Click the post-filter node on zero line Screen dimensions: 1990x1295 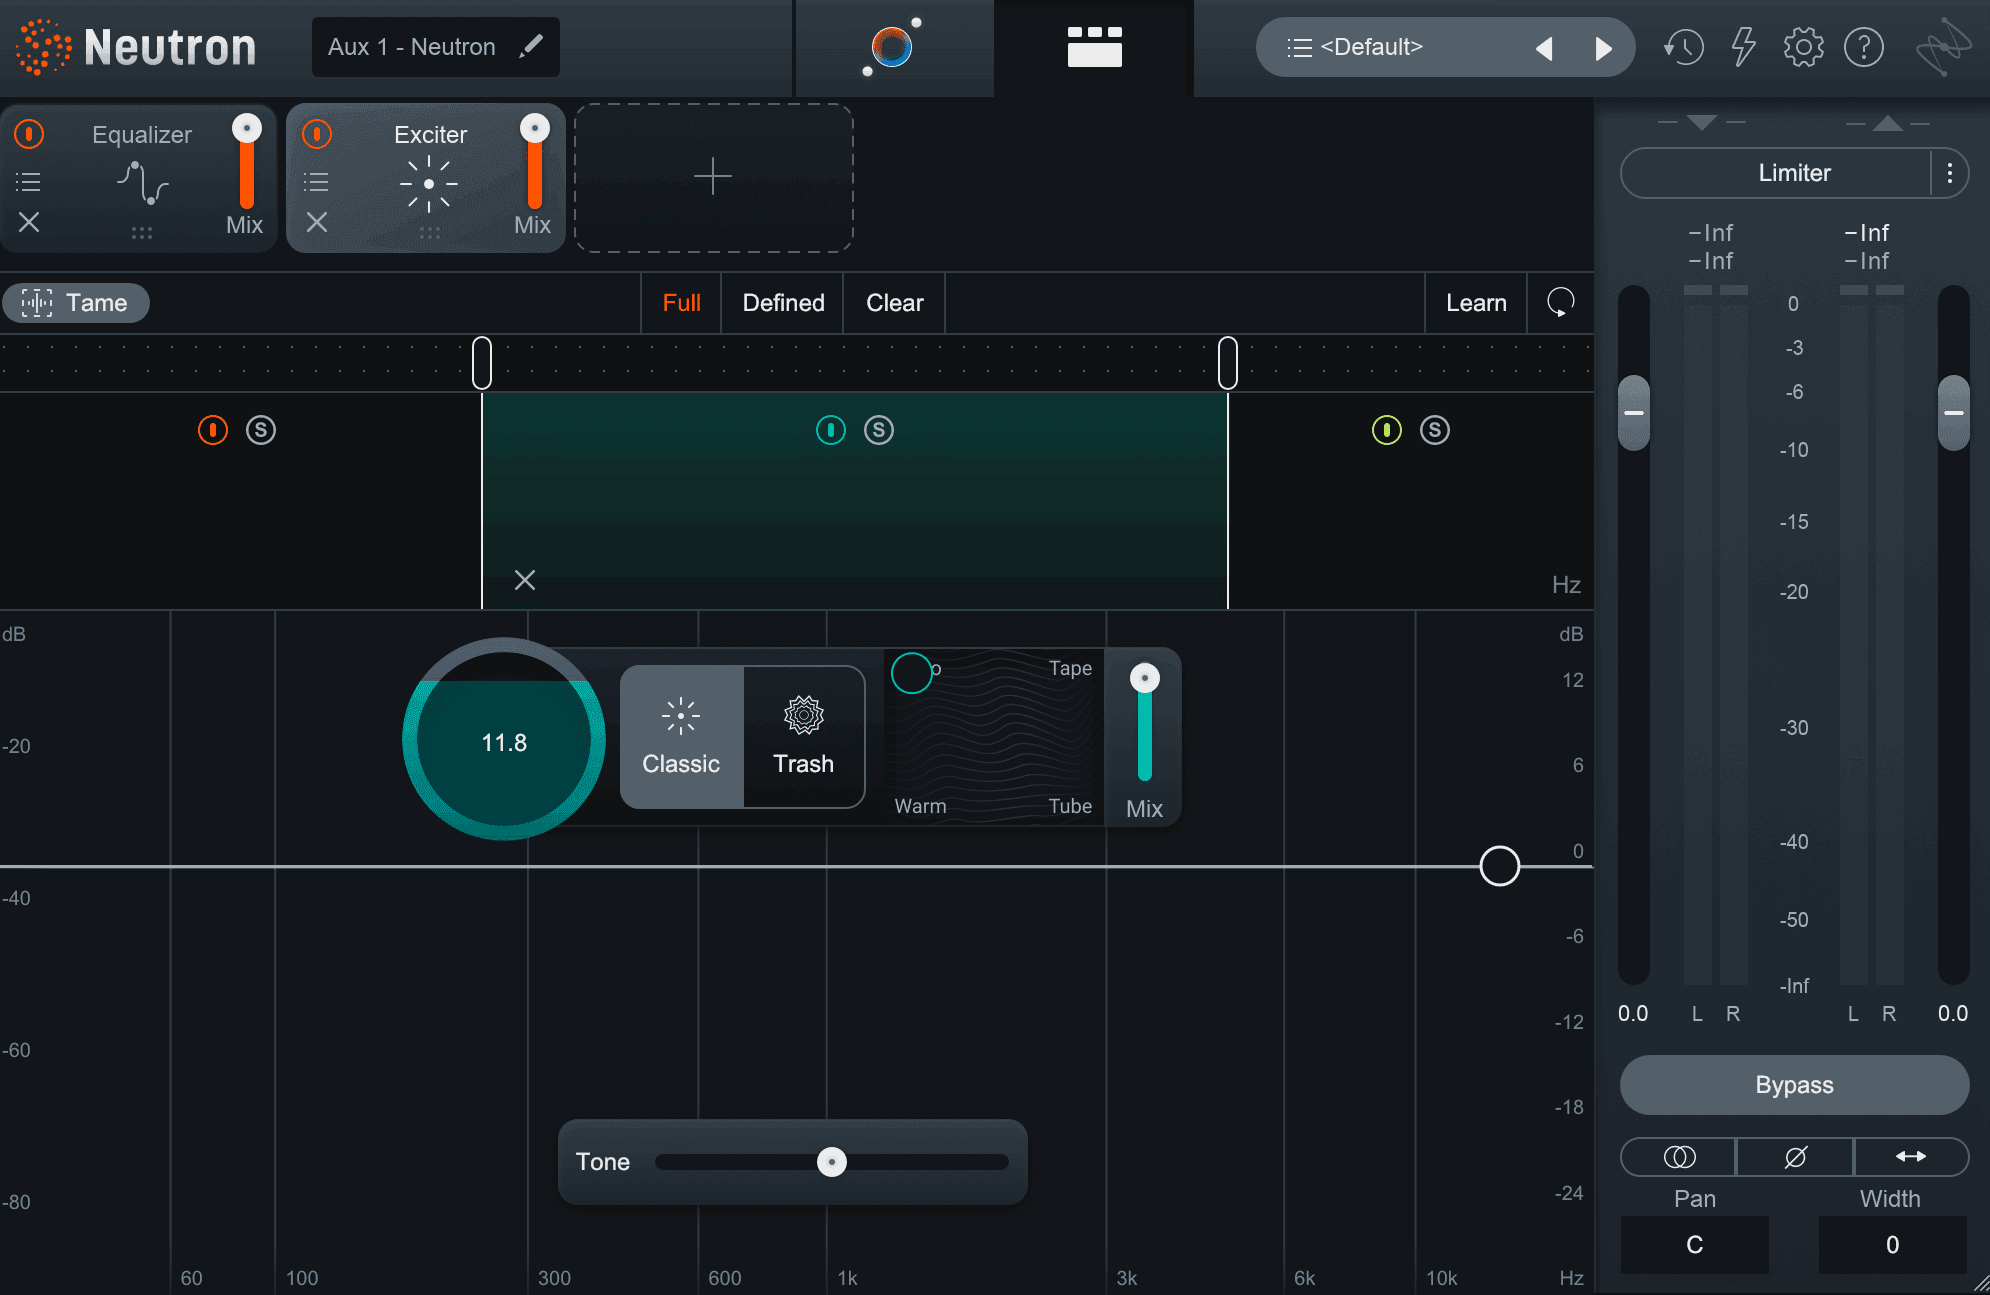1500,866
